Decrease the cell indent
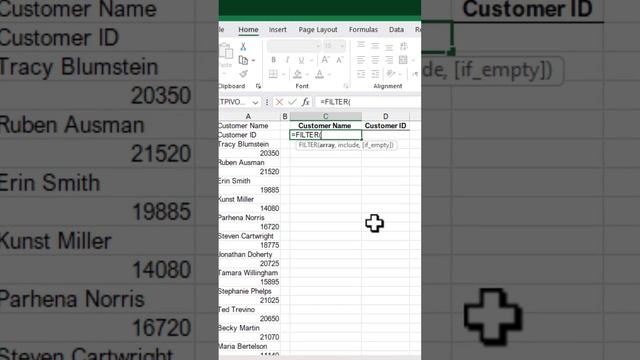This screenshot has width=640, height=360. pos(361,74)
